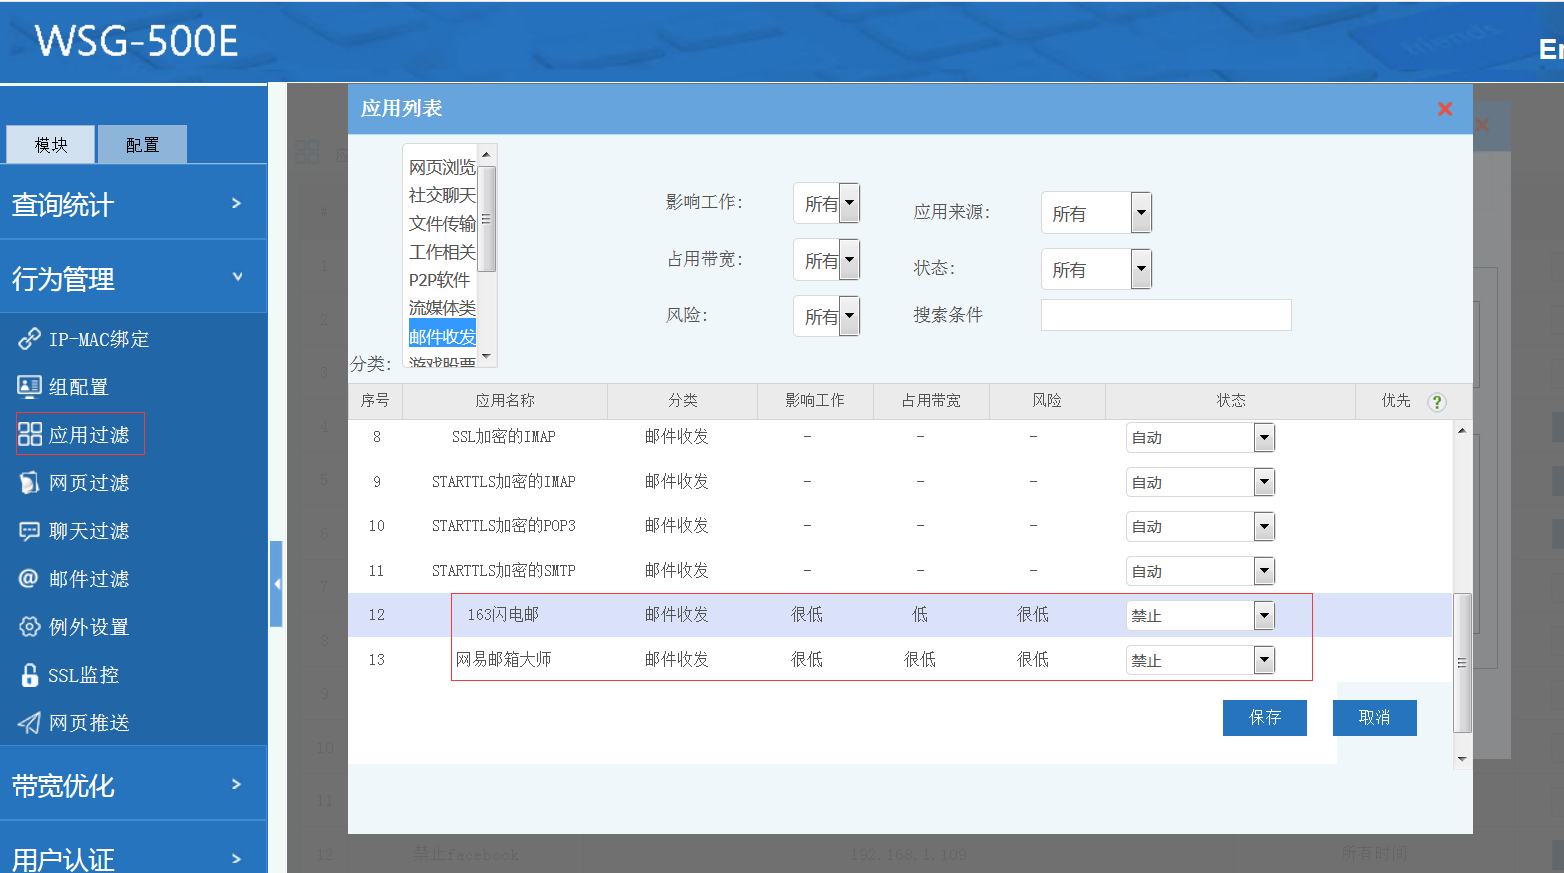Select 文件传输 in category list
The width and height of the screenshot is (1564, 873).
pos(442,223)
